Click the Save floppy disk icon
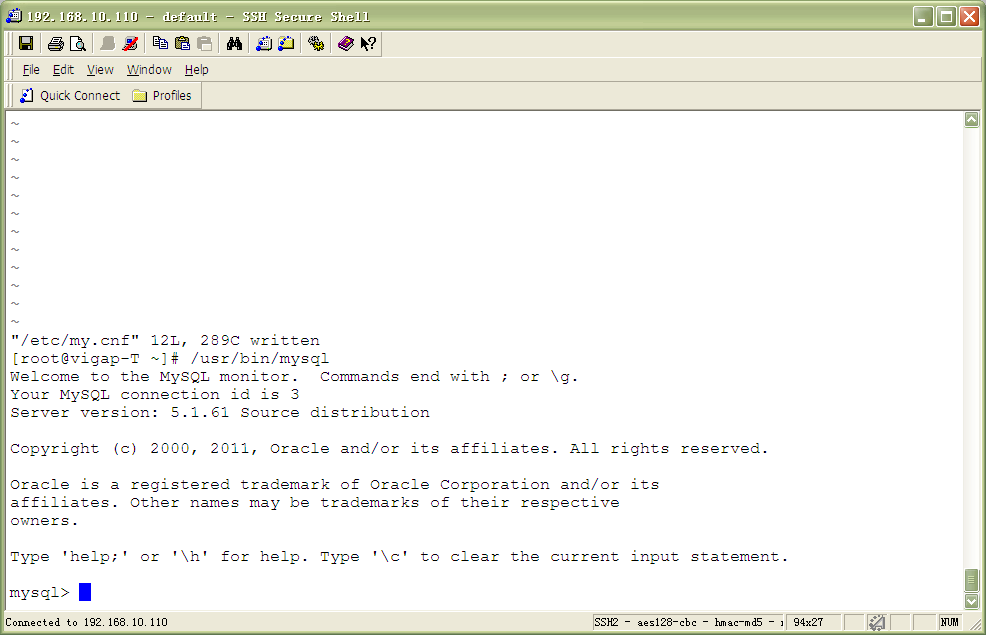The width and height of the screenshot is (986, 635). [x=26, y=43]
